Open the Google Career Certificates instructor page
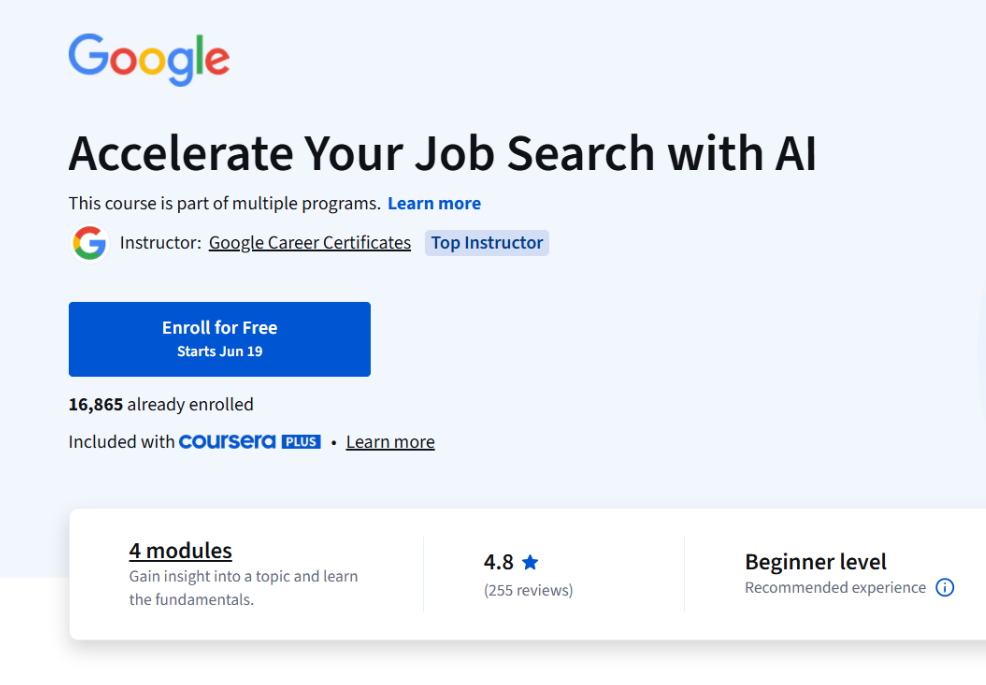986x685 pixels. pyautogui.click(x=310, y=242)
